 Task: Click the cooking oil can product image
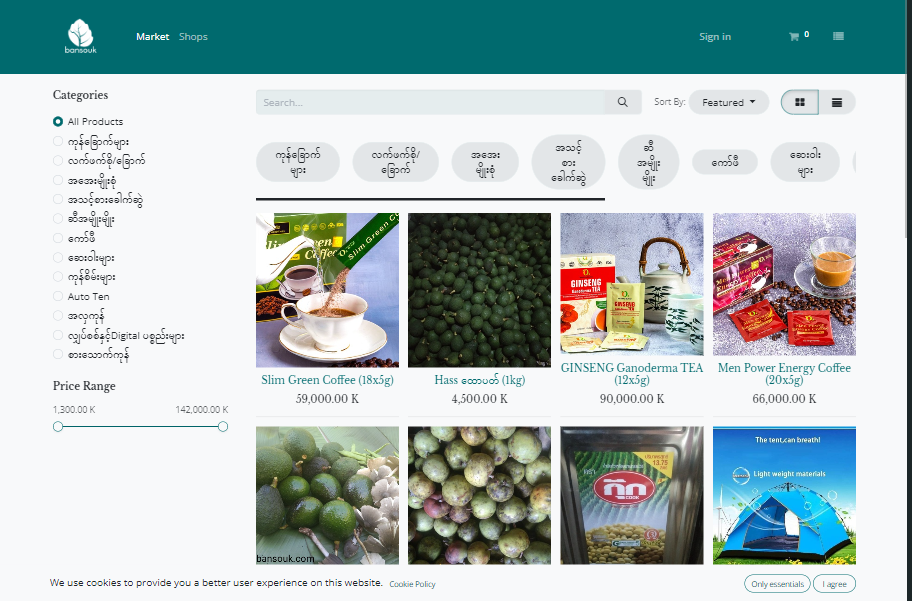[632, 496]
